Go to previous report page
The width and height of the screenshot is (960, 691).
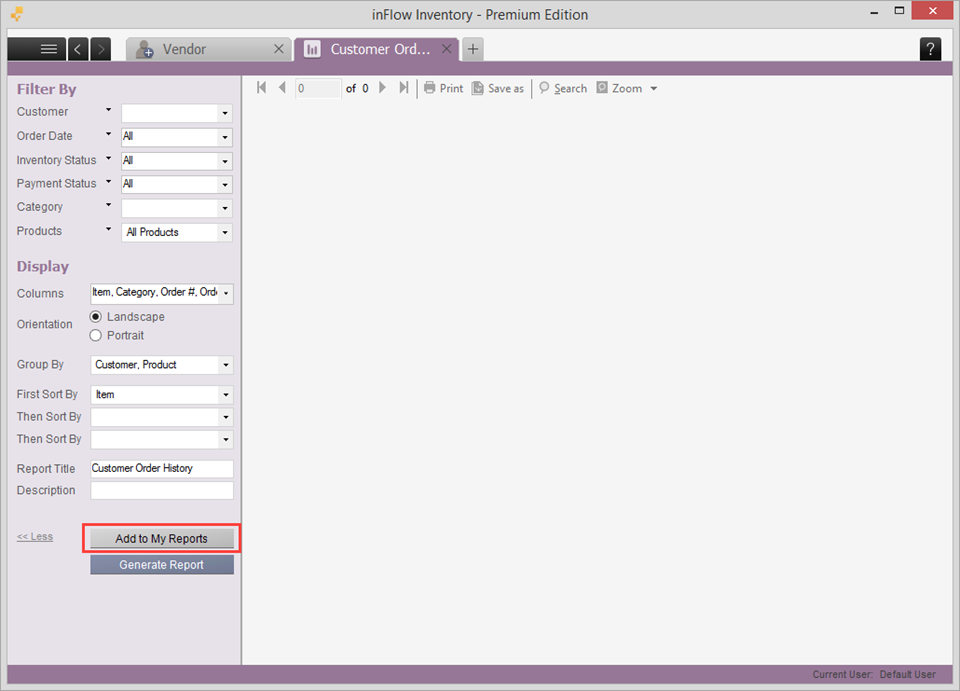[282, 88]
